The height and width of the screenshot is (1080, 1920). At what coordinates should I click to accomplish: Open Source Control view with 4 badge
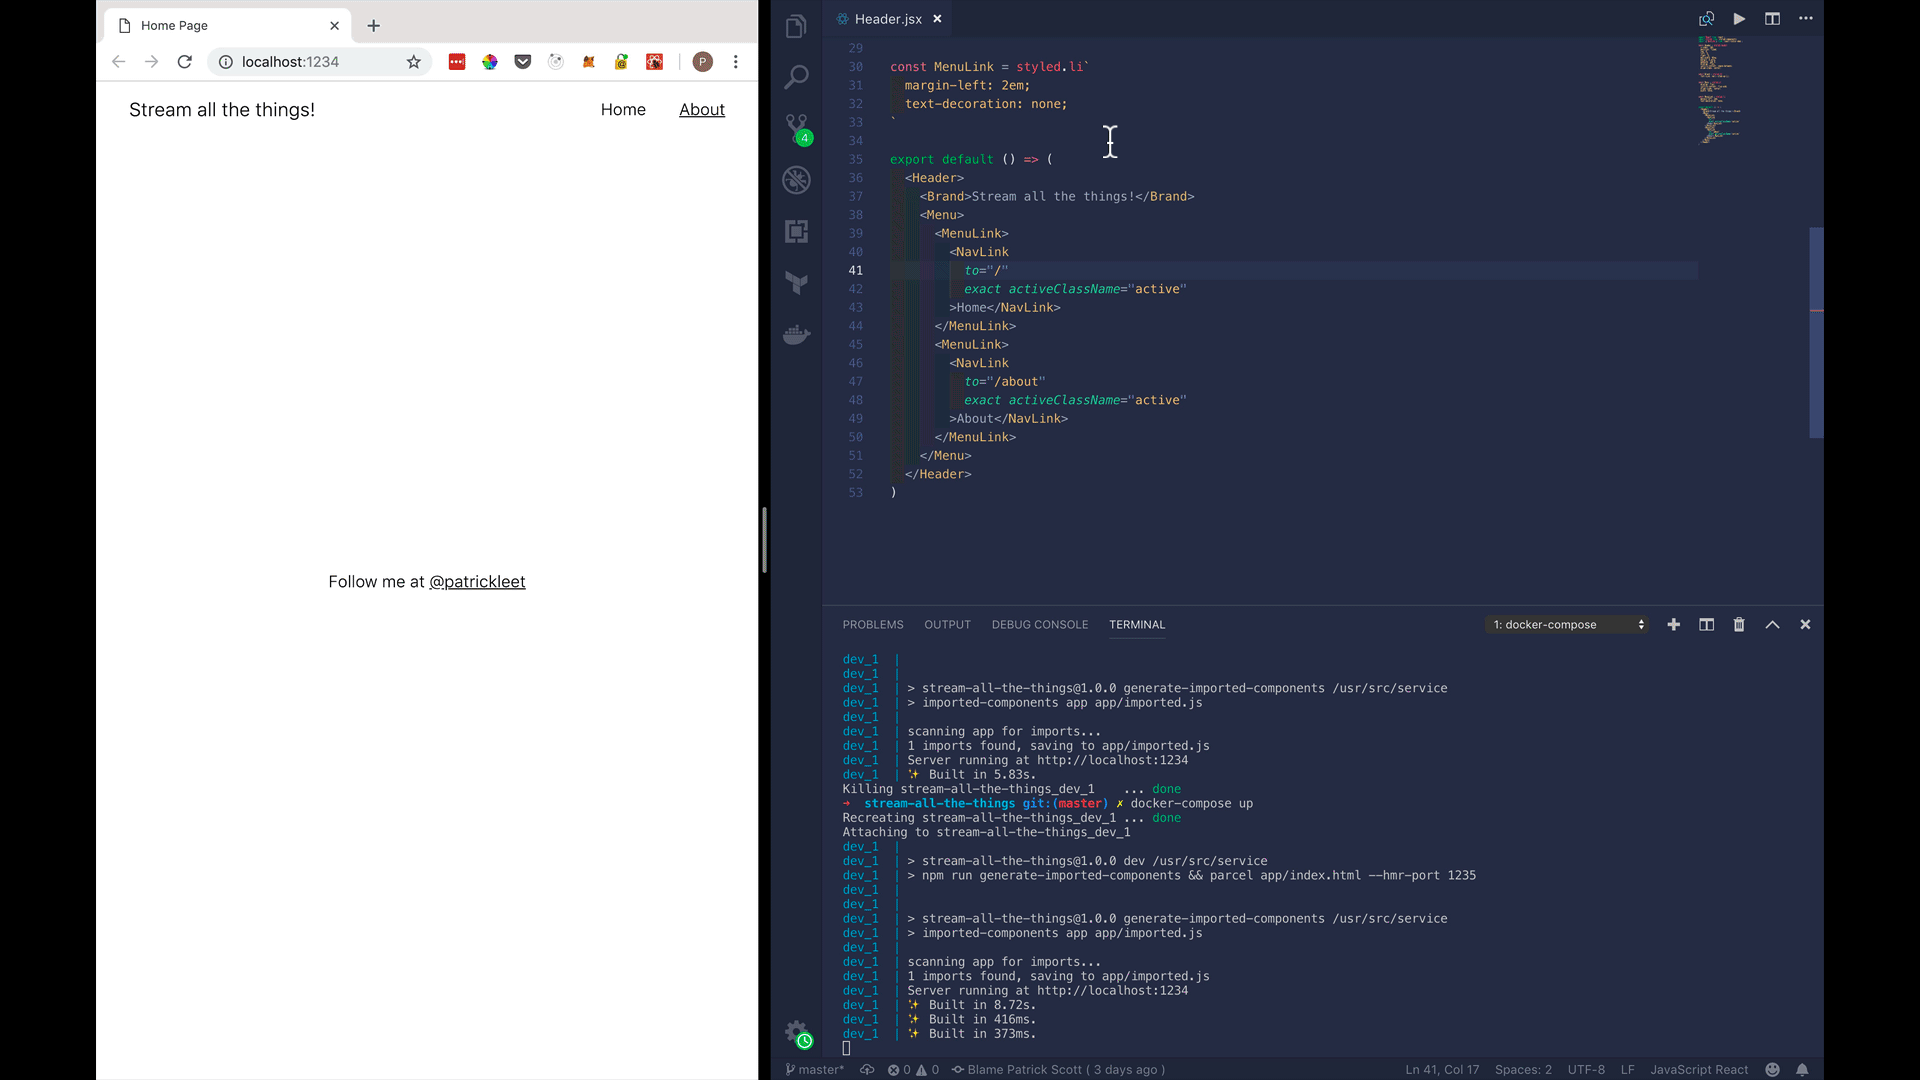[796, 128]
